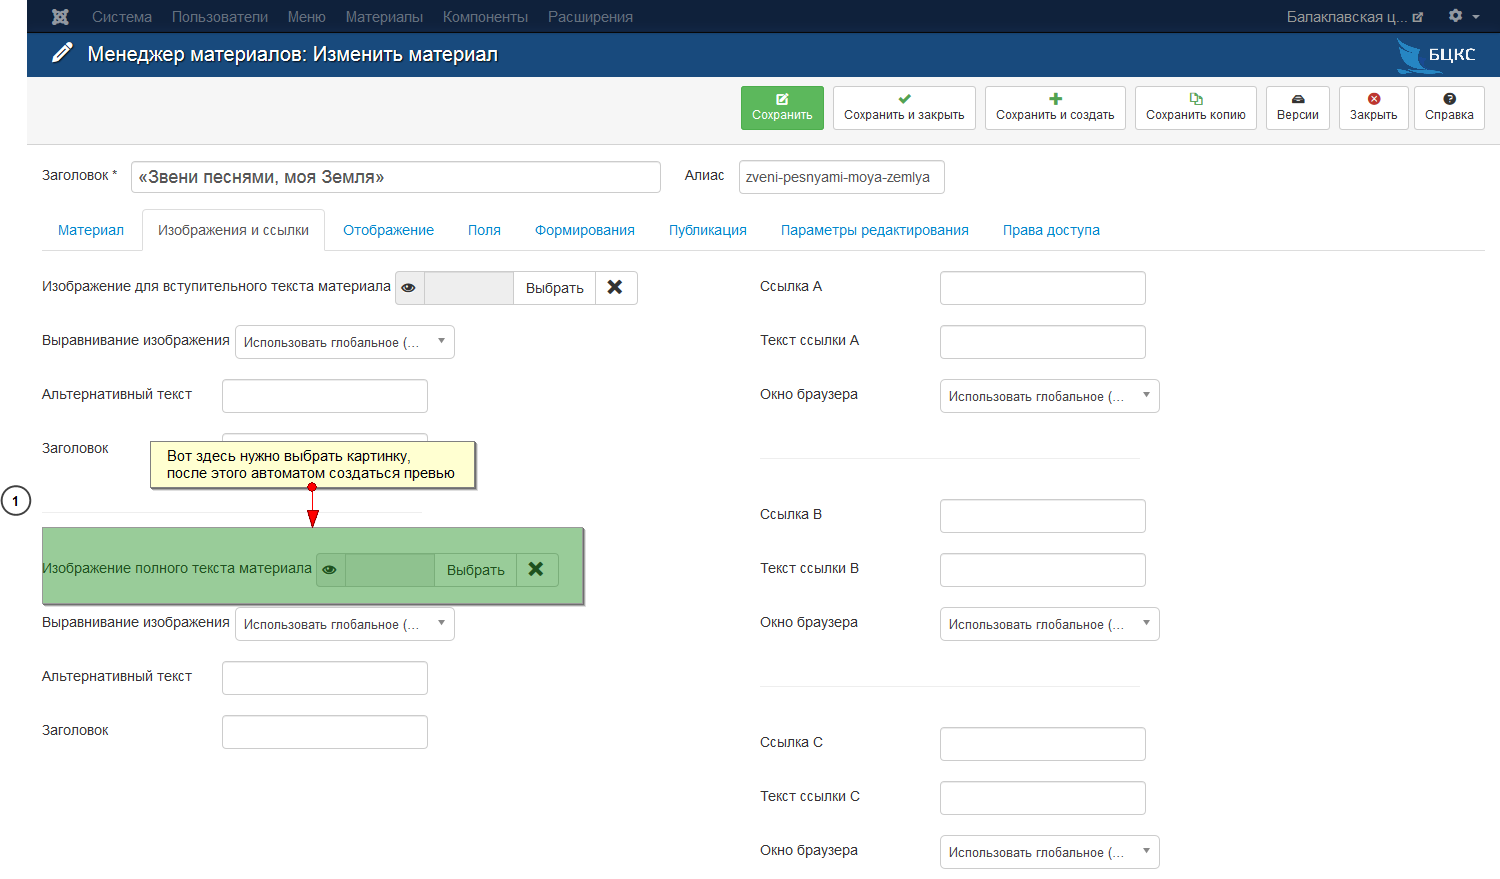Image resolution: width=1500 pixels, height=879 pixels.
Task: Expand Окно браузера dropdown for Ссылка B
Action: coord(1050,624)
